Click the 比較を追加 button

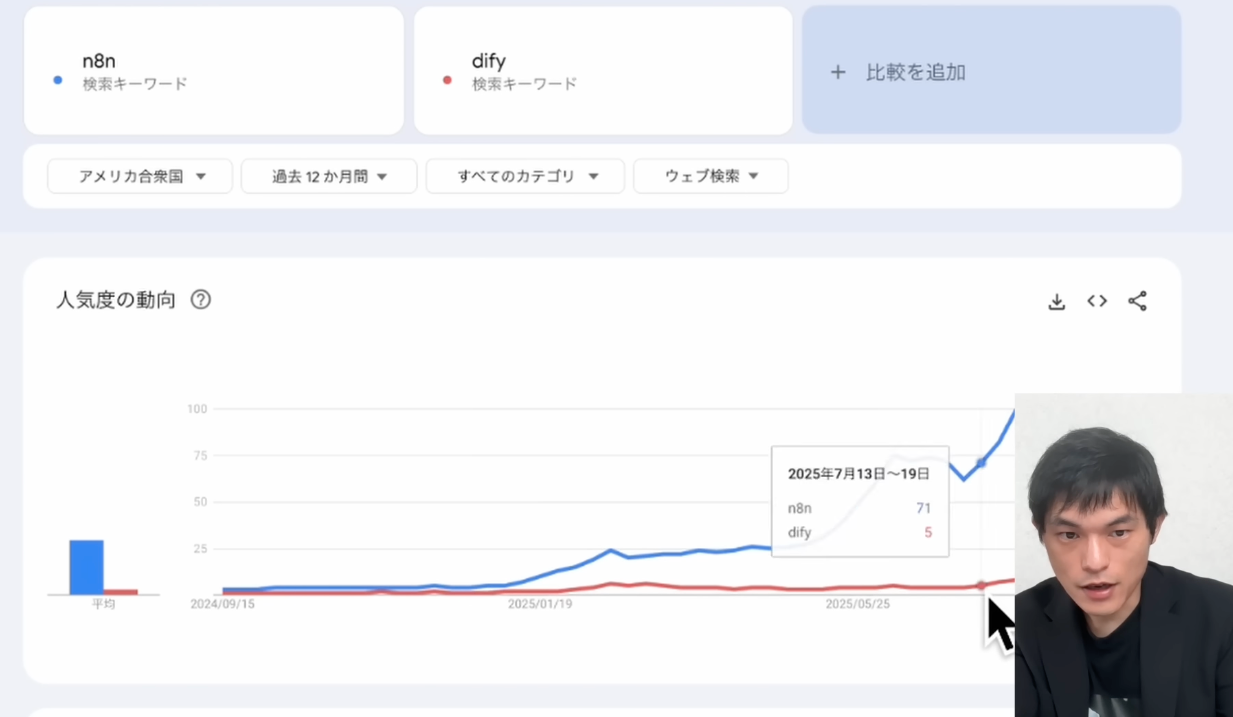[x=991, y=71]
